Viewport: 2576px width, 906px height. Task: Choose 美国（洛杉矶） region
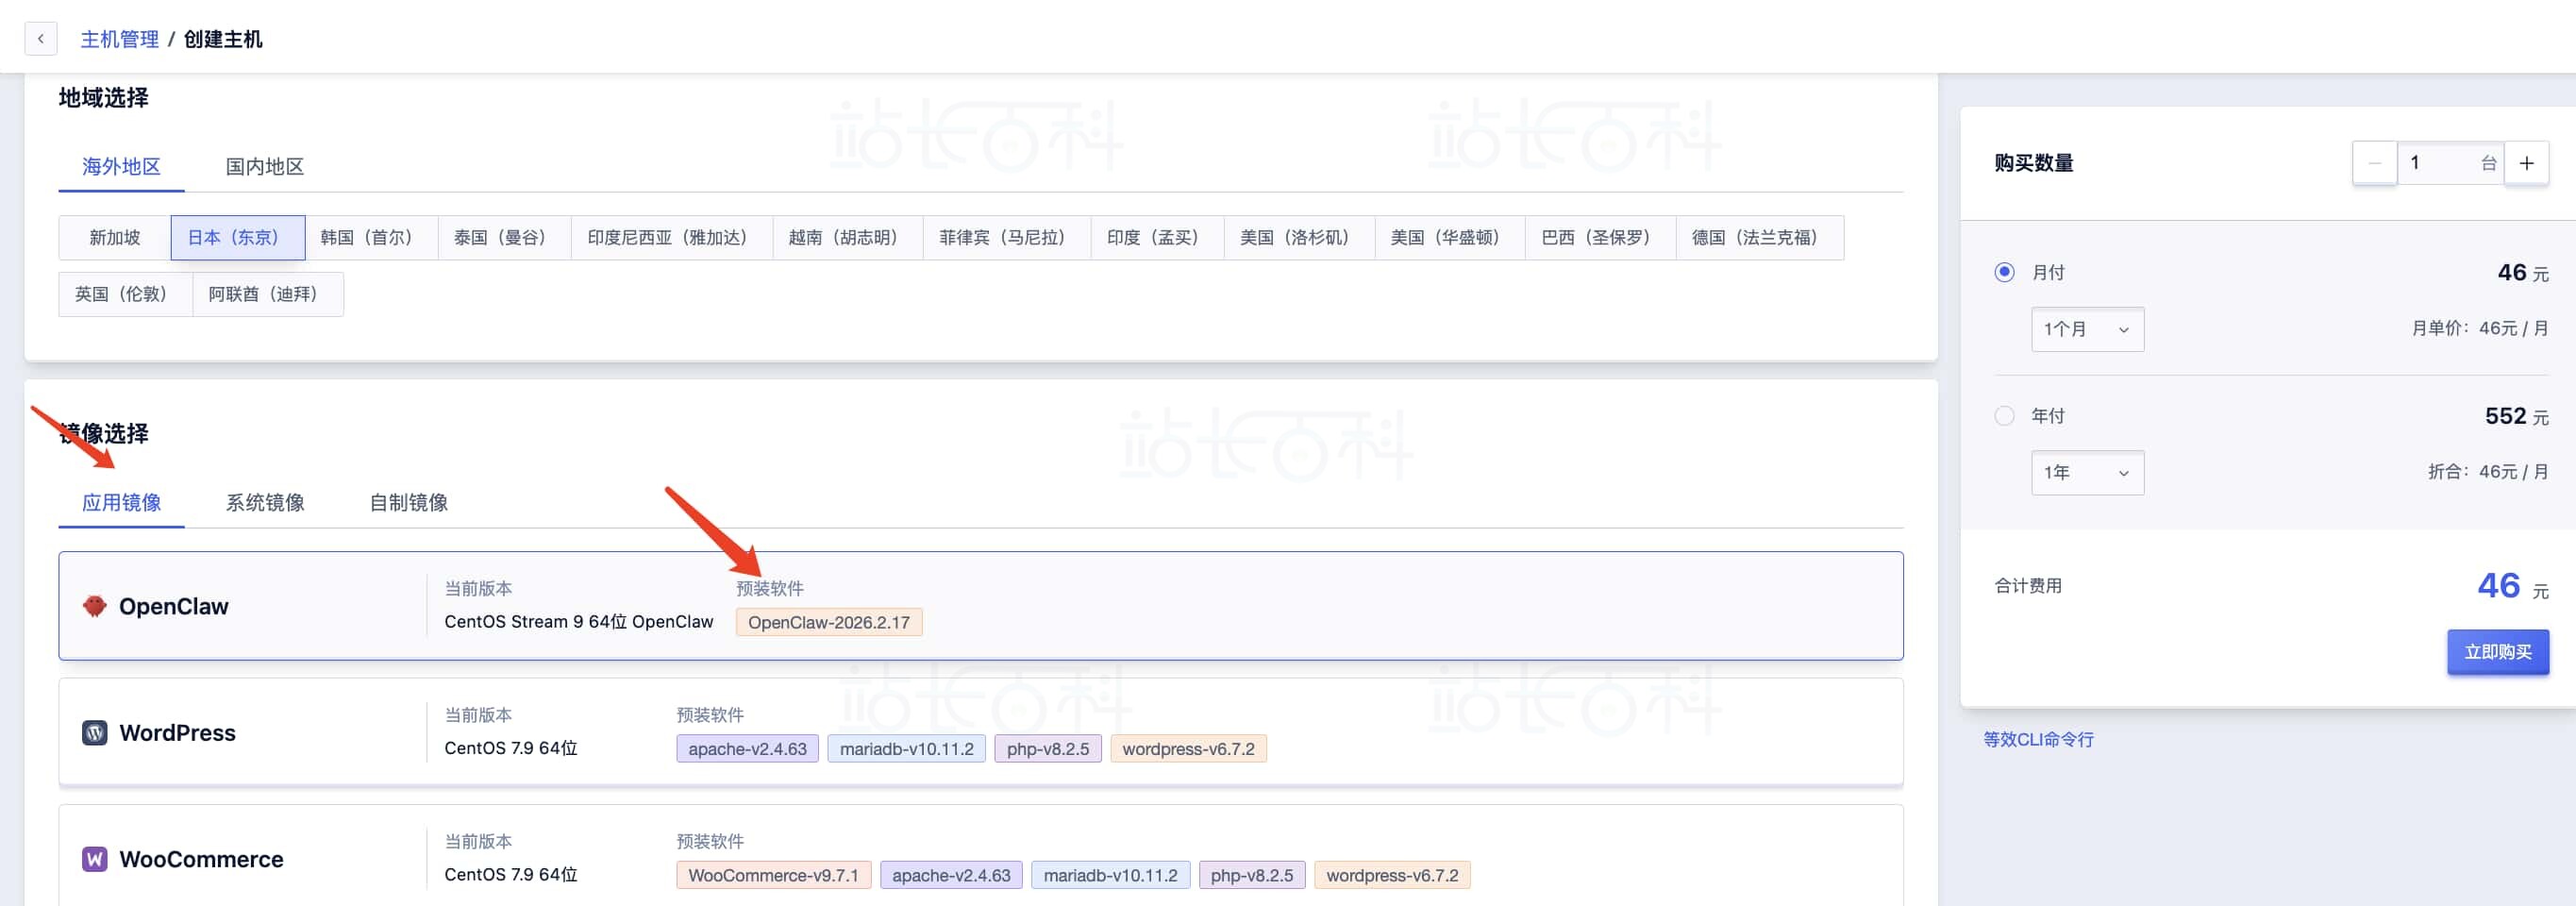point(1299,238)
